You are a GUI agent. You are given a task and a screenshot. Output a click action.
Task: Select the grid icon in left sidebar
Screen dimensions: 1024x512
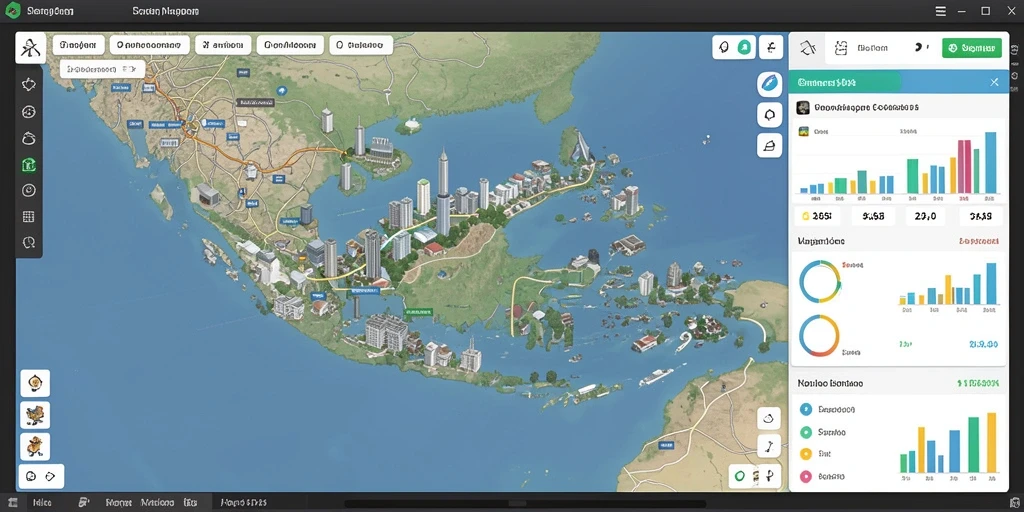click(29, 217)
